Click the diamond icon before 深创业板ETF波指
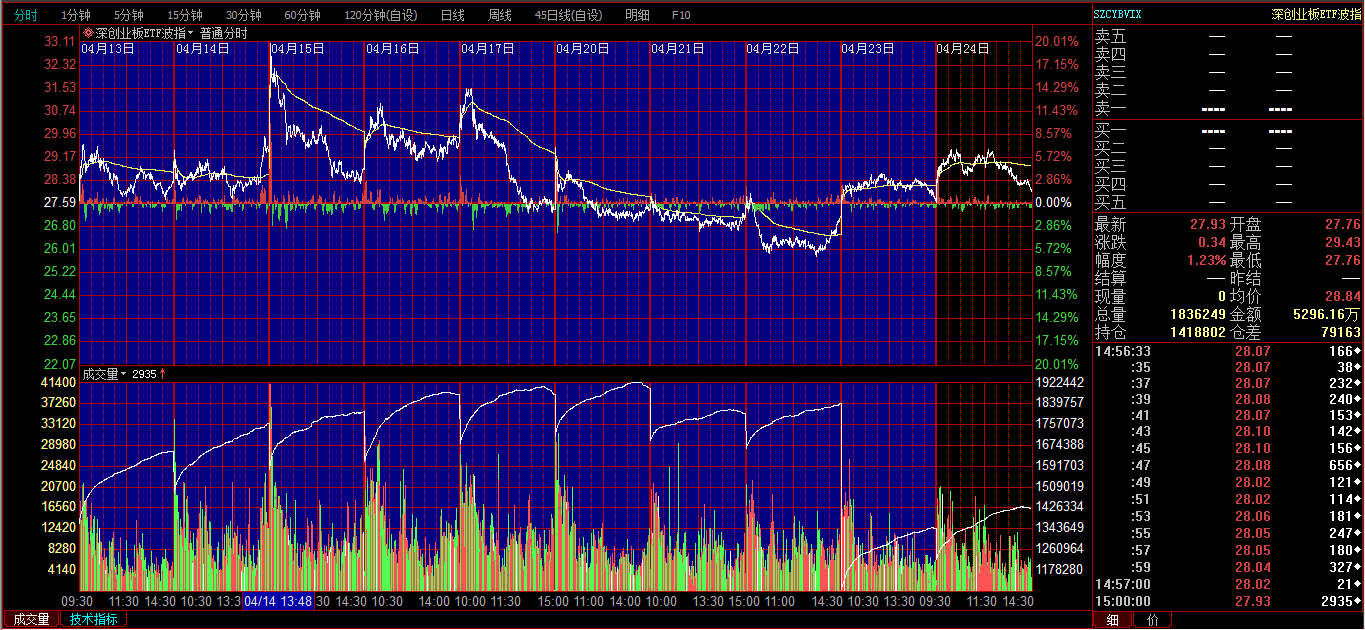1365x630 pixels. pyautogui.click(x=88, y=33)
